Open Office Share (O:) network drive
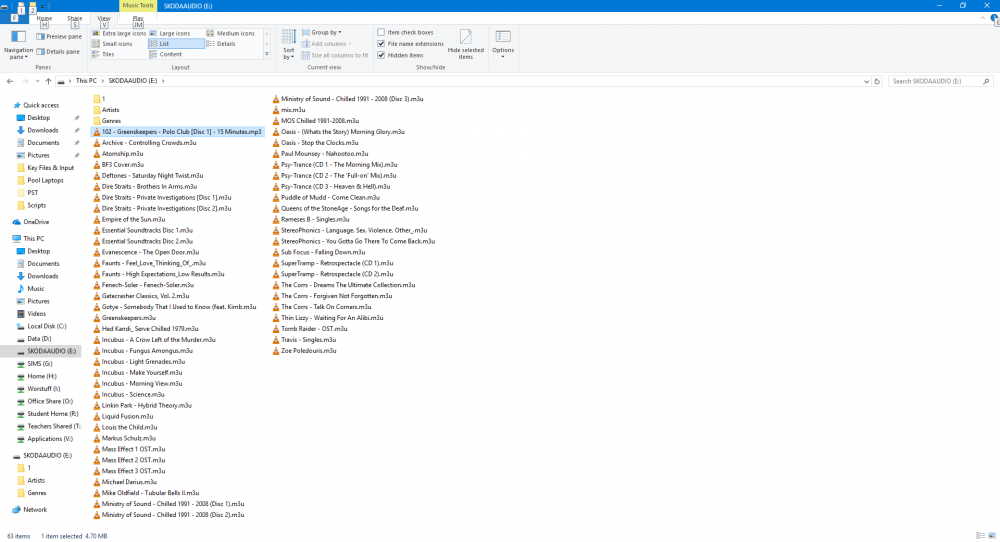Viewport: 1000px width, 542px height. pyautogui.click(x=50, y=401)
